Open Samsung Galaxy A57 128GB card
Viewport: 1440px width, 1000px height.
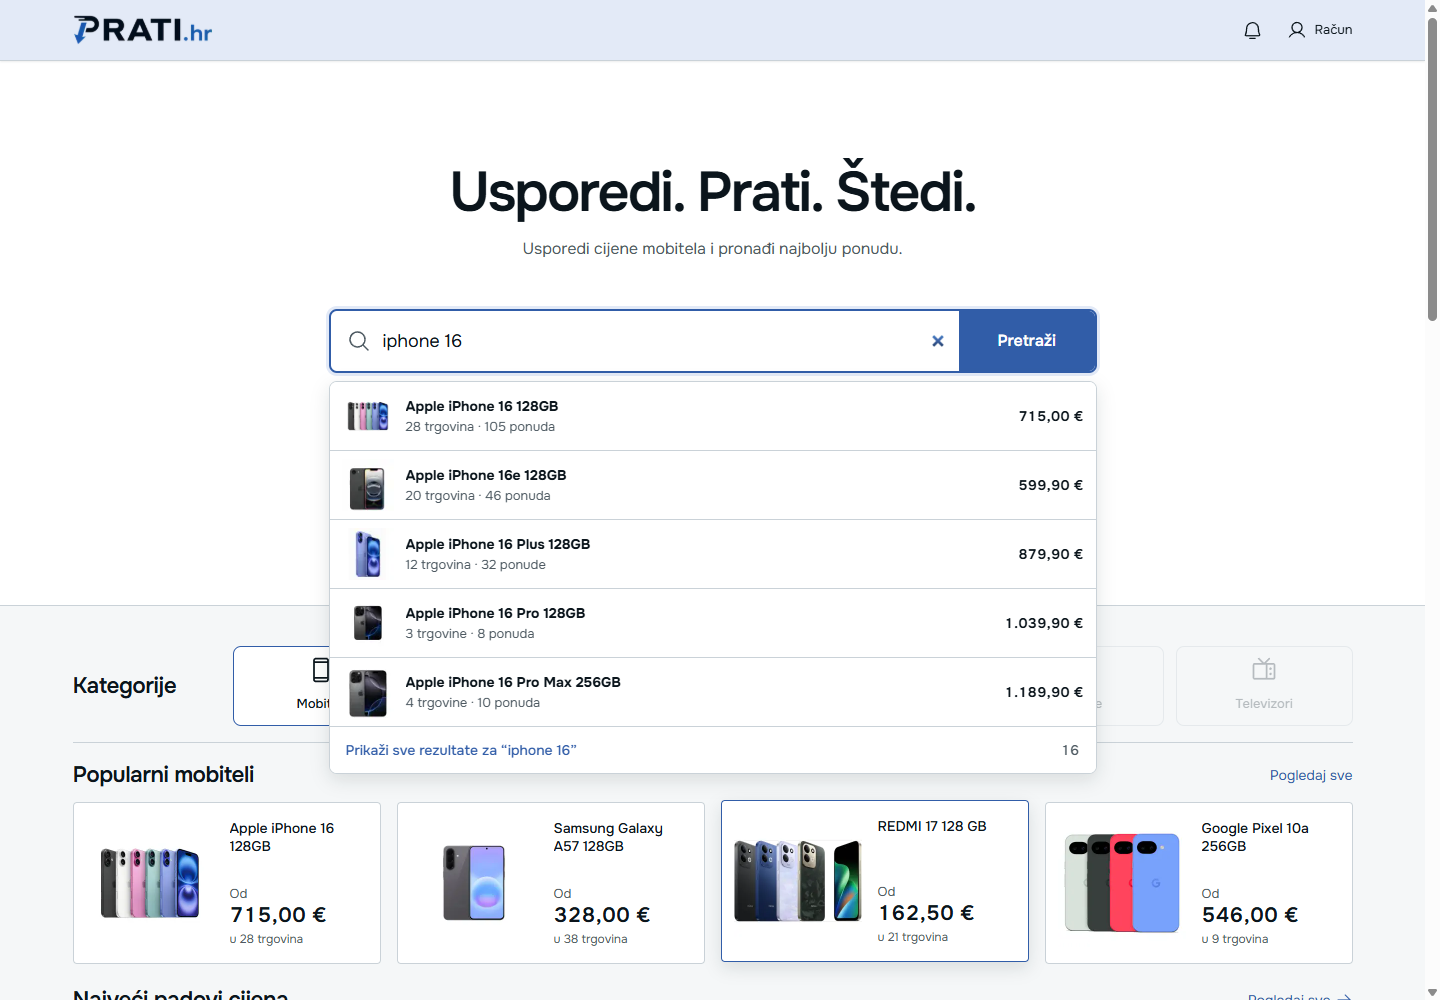pos(551,883)
